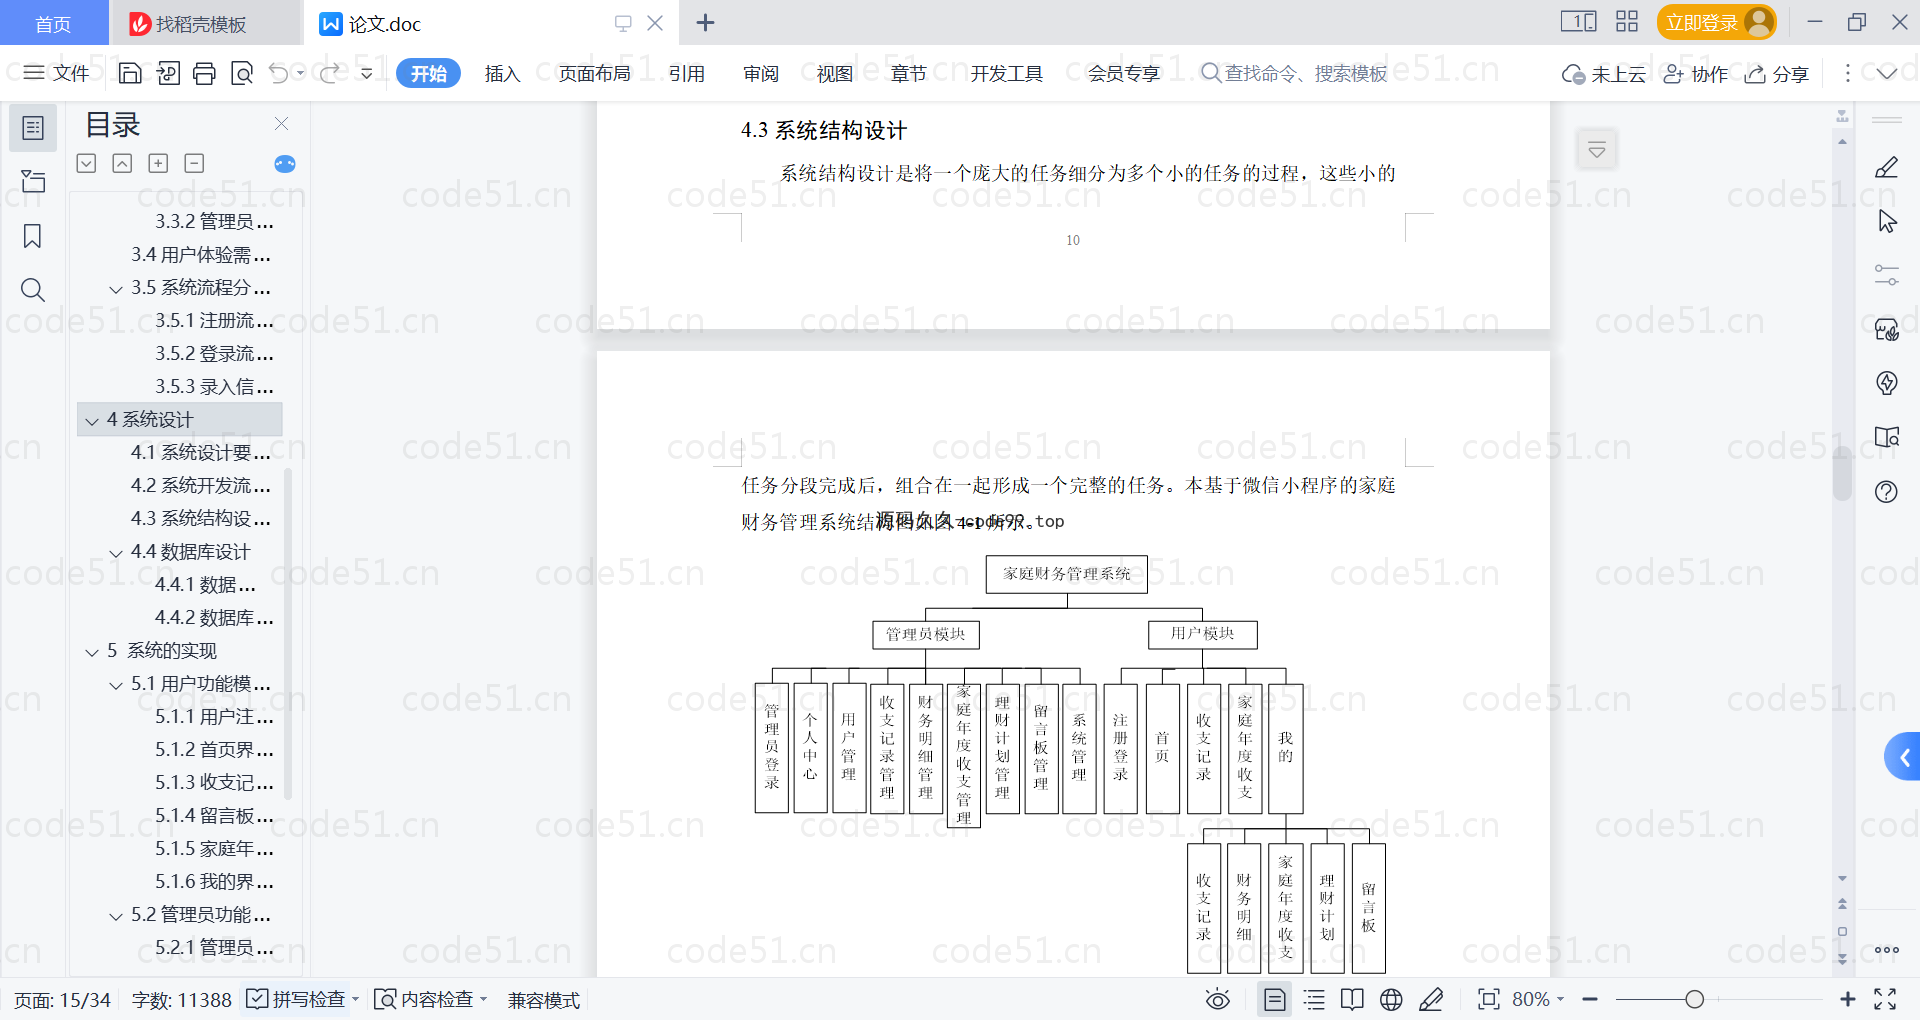
Task: Open the help question mark icon
Action: (x=1886, y=492)
